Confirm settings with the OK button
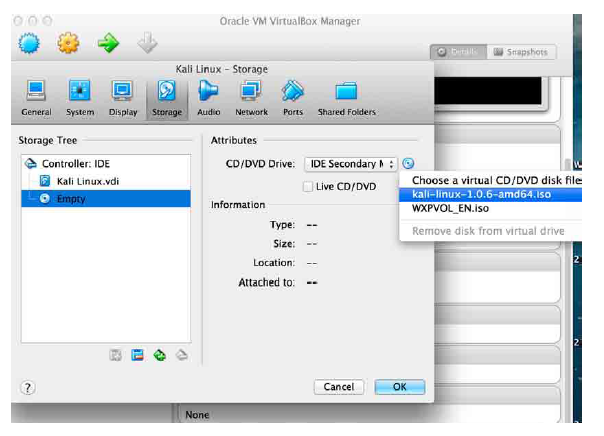Screen dimensions: 604x436 (400, 387)
